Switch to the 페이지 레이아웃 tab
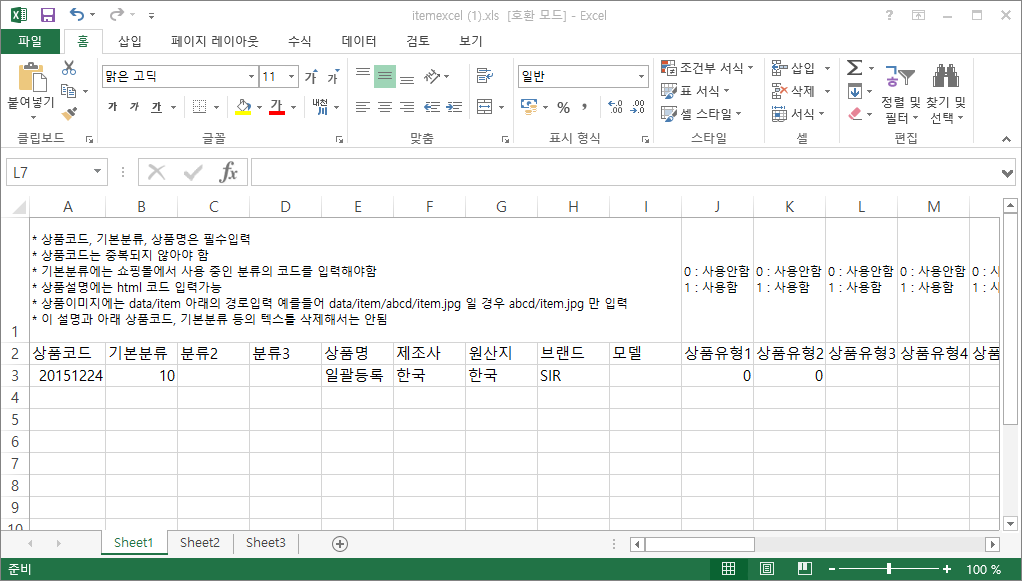This screenshot has width=1022, height=581. click(x=214, y=41)
